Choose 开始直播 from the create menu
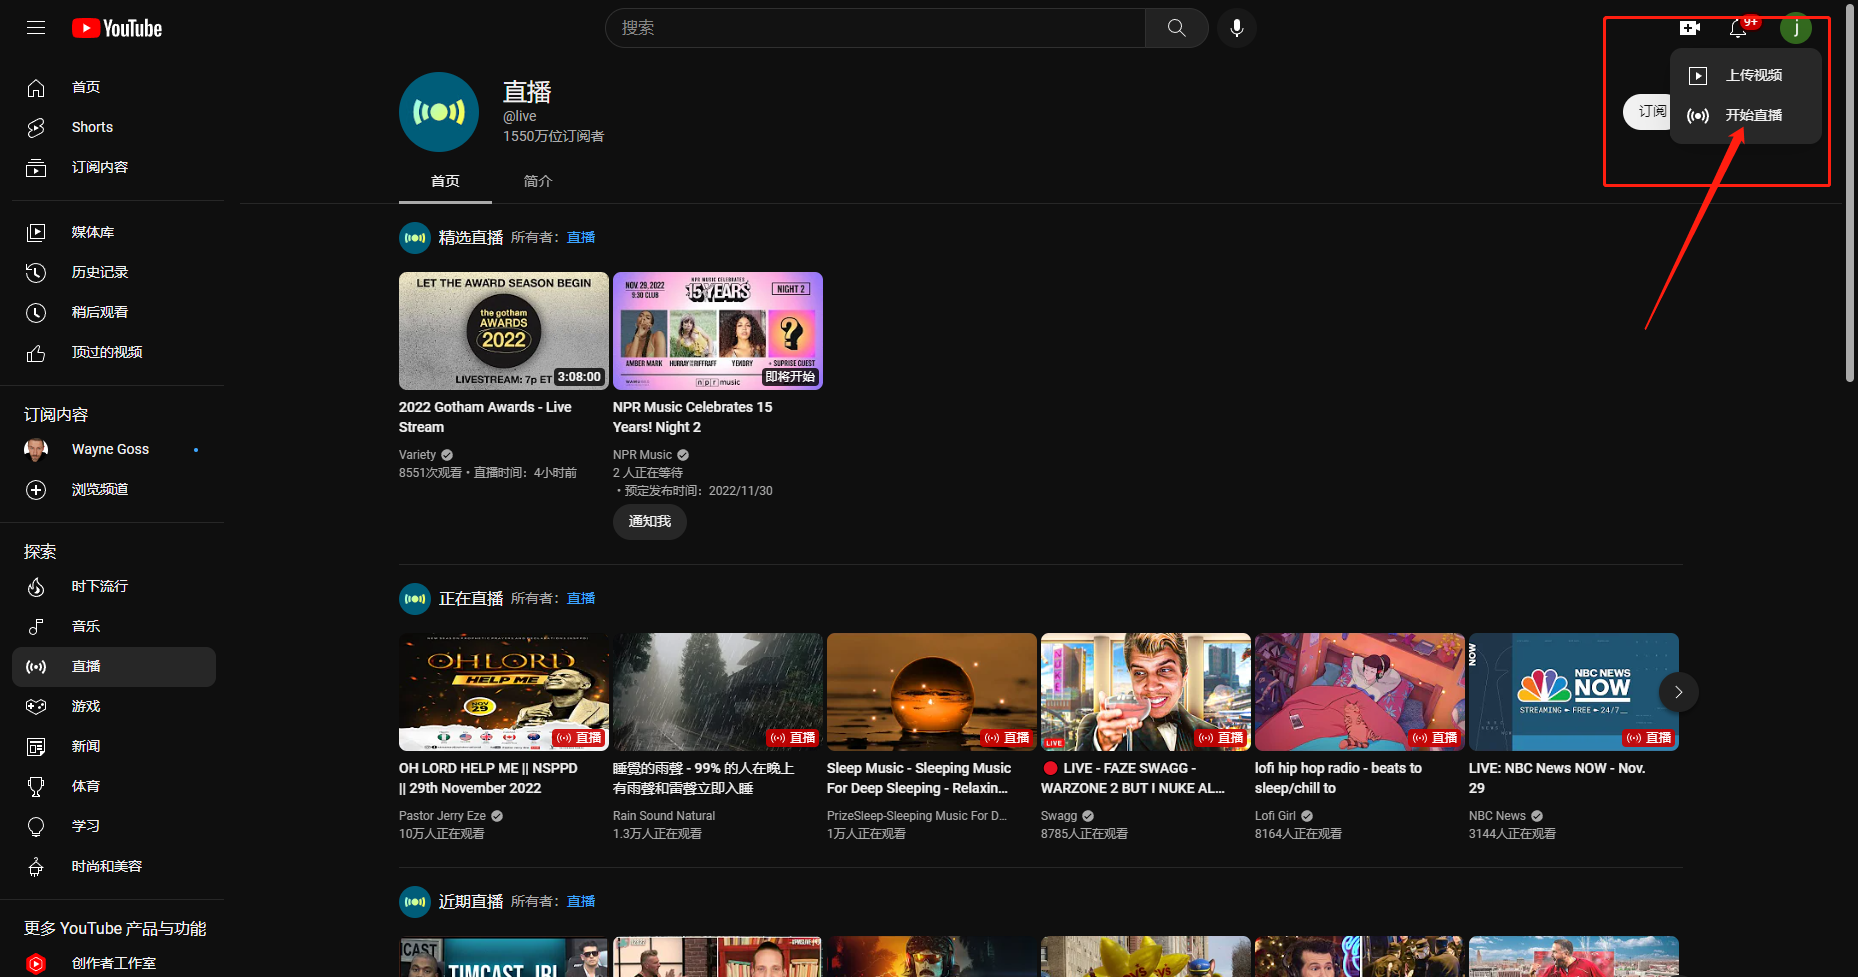The width and height of the screenshot is (1858, 977). coord(1745,115)
